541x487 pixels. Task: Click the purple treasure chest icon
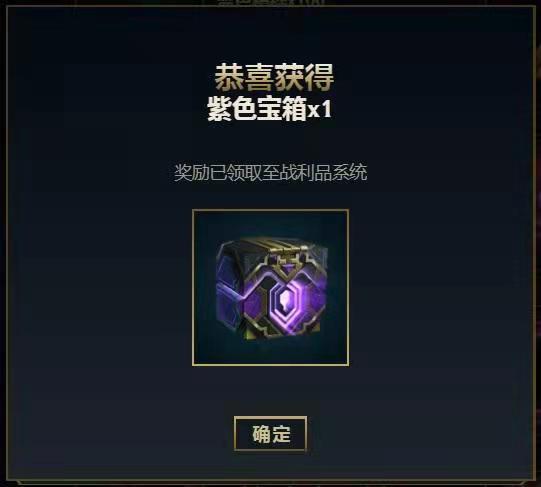(271, 289)
